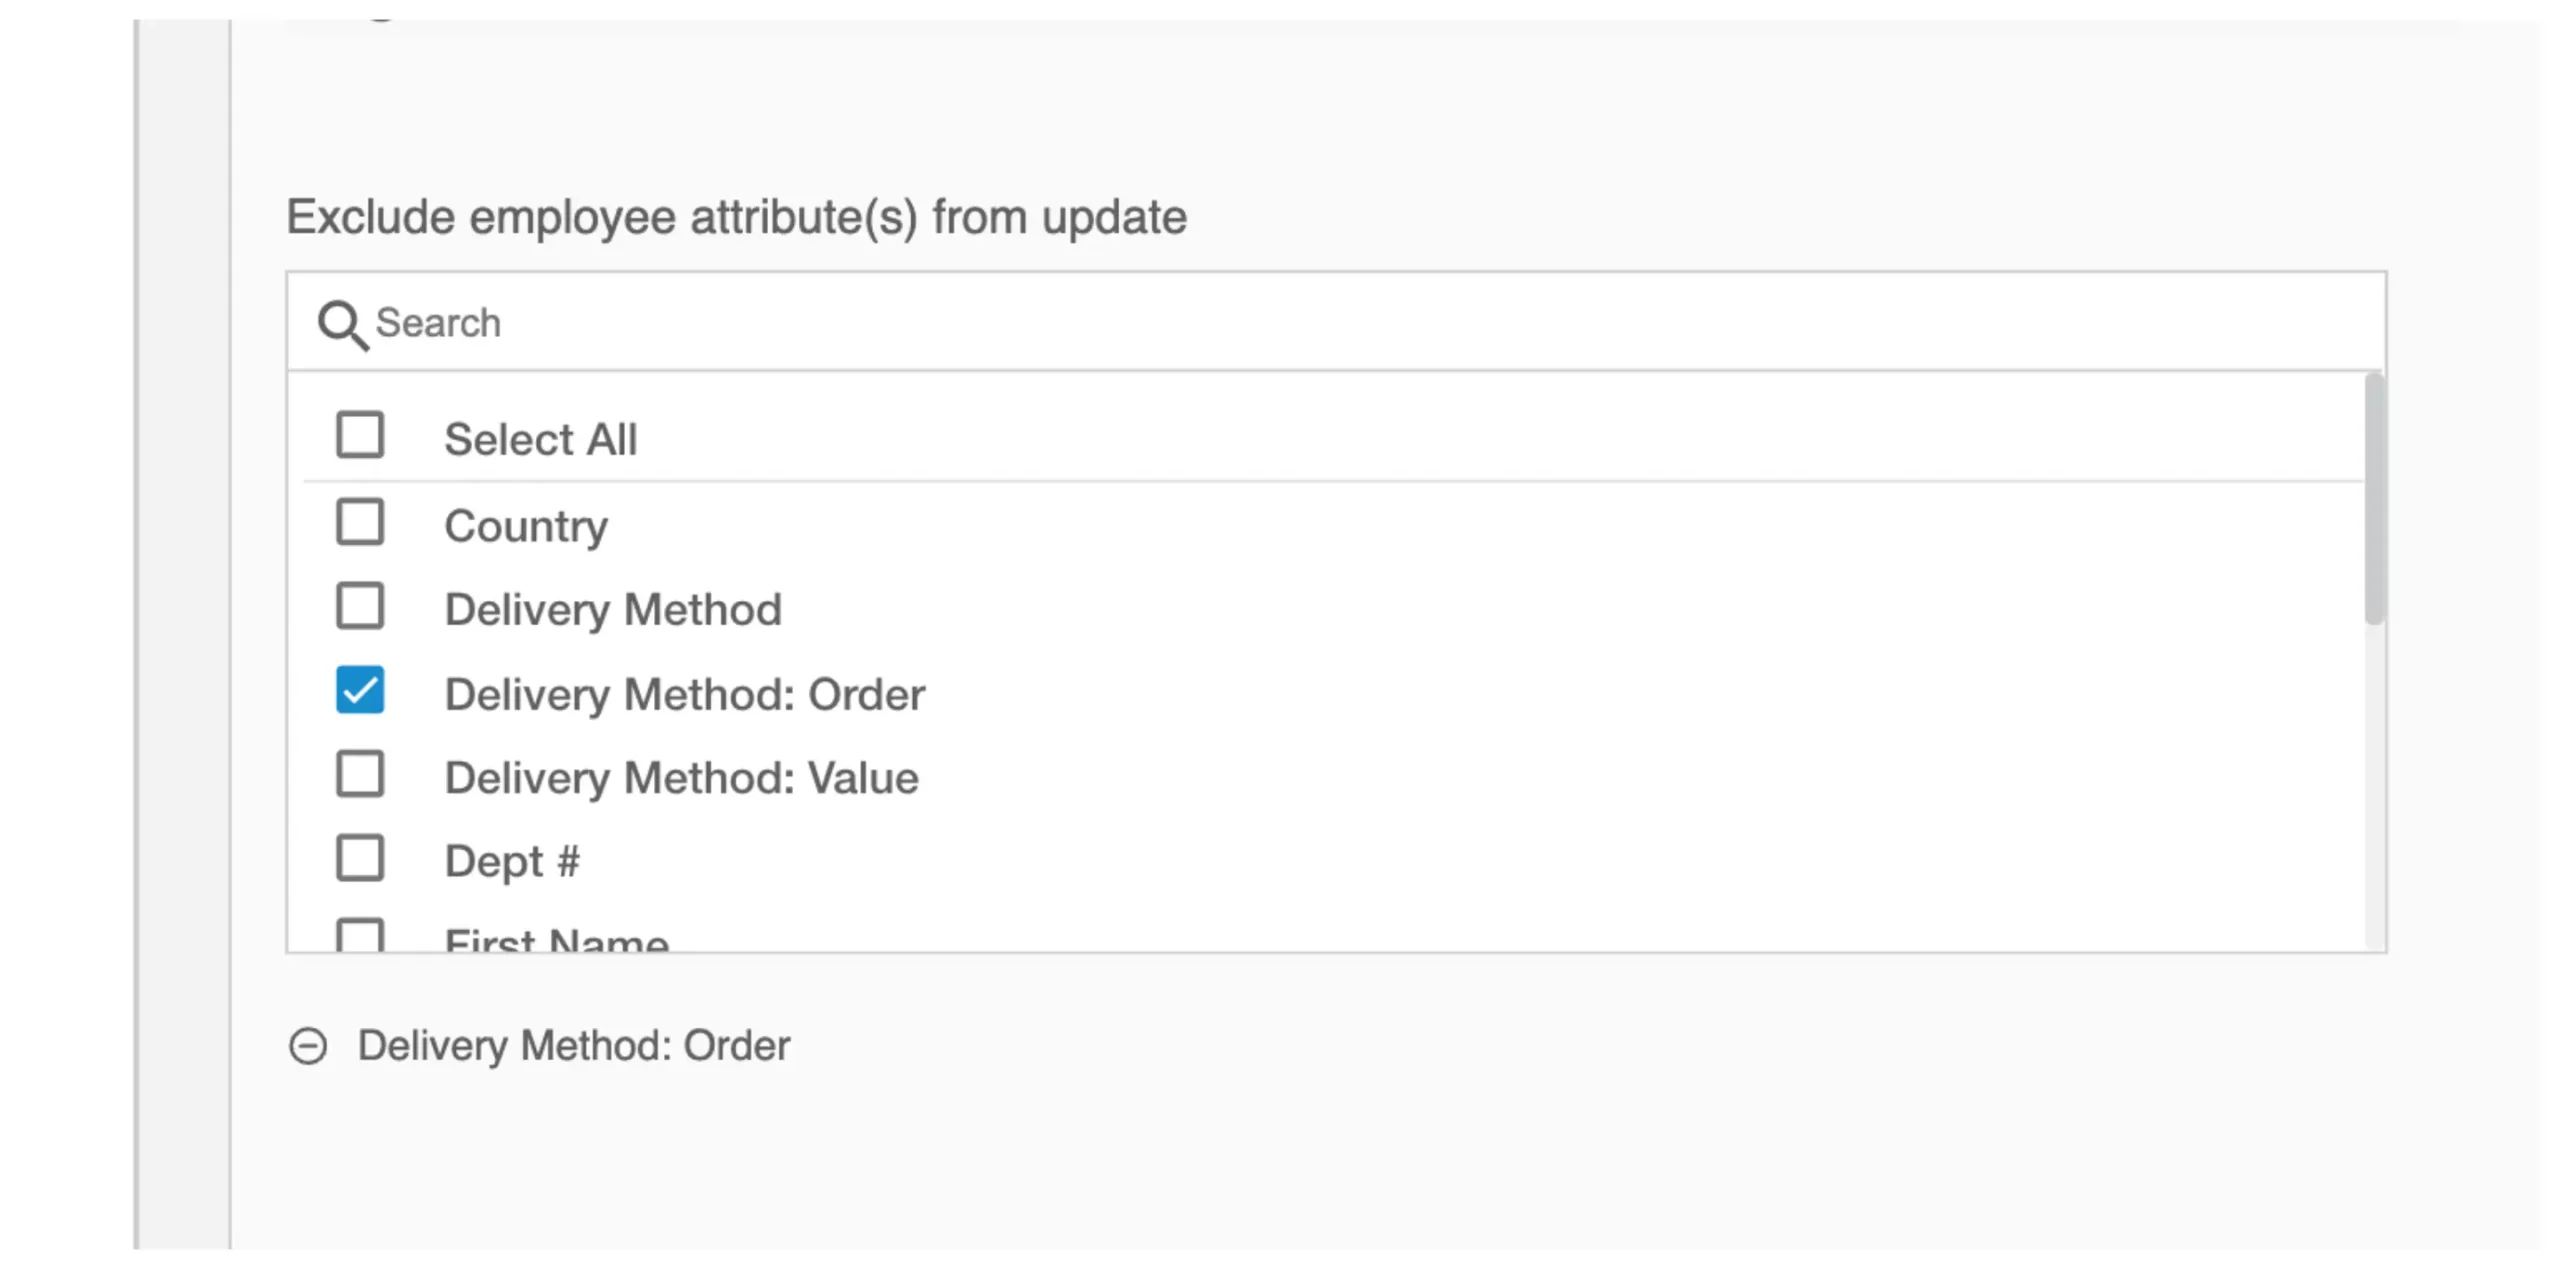
Task: Select the First Name row
Action: click(556, 938)
